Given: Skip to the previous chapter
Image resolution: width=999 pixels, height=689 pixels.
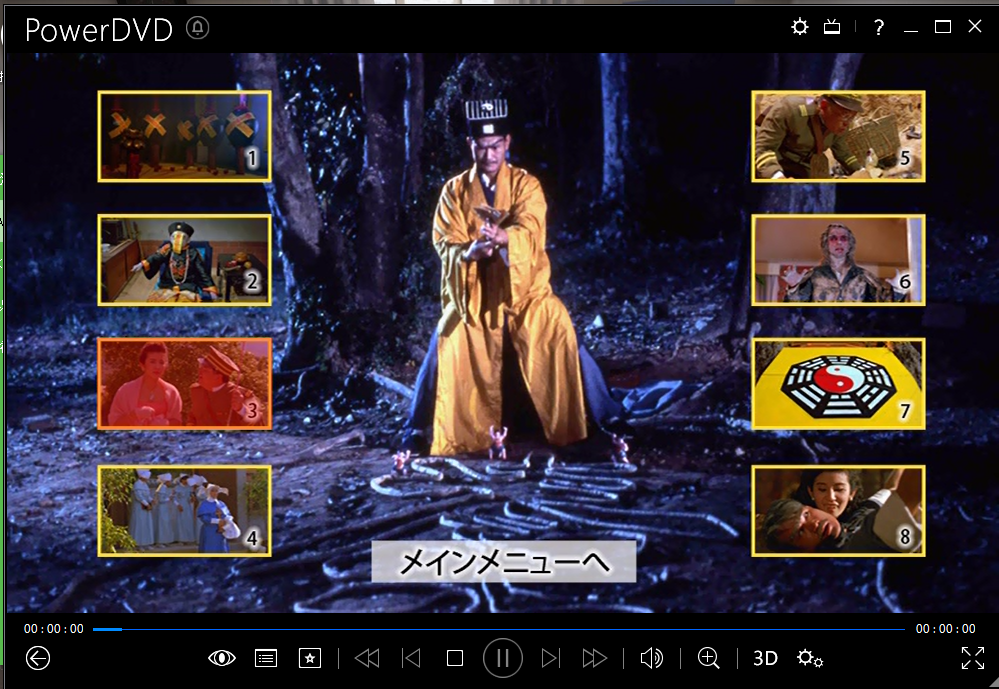Looking at the screenshot, I should pos(411,658).
